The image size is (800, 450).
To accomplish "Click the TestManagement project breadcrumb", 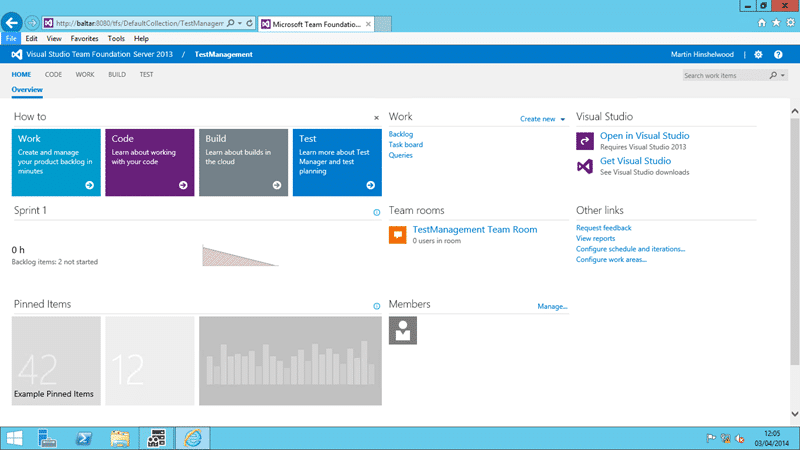I will point(223,55).
